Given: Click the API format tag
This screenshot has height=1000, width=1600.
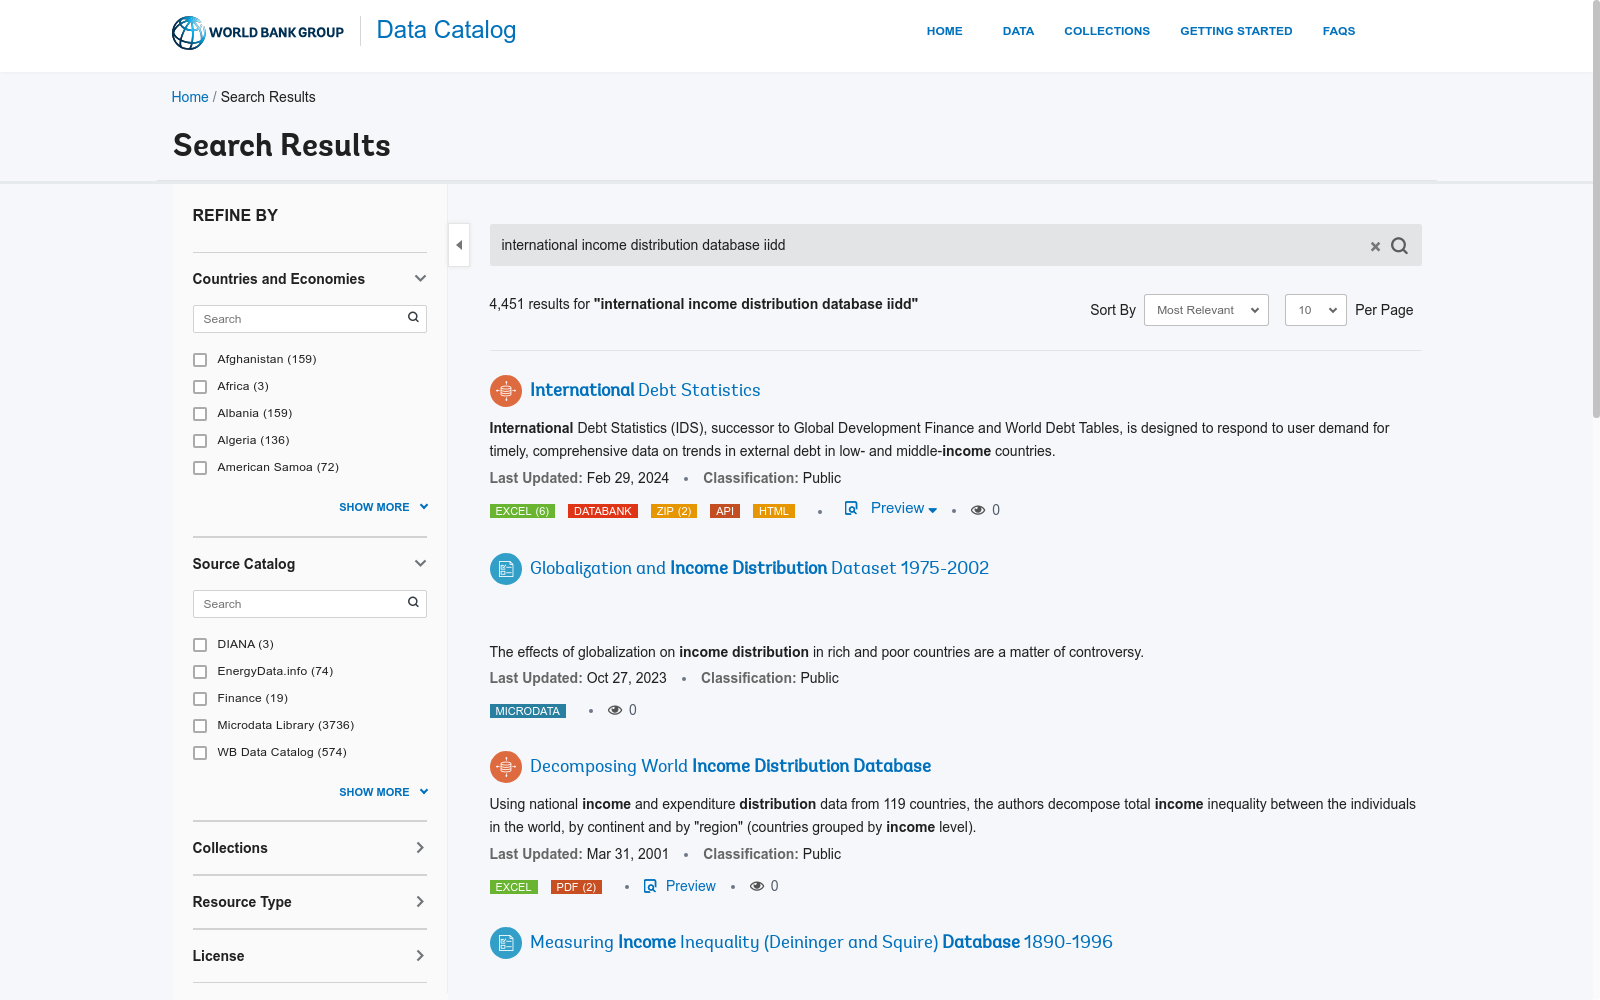Looking at the screenshot, I should coord(725,511).
